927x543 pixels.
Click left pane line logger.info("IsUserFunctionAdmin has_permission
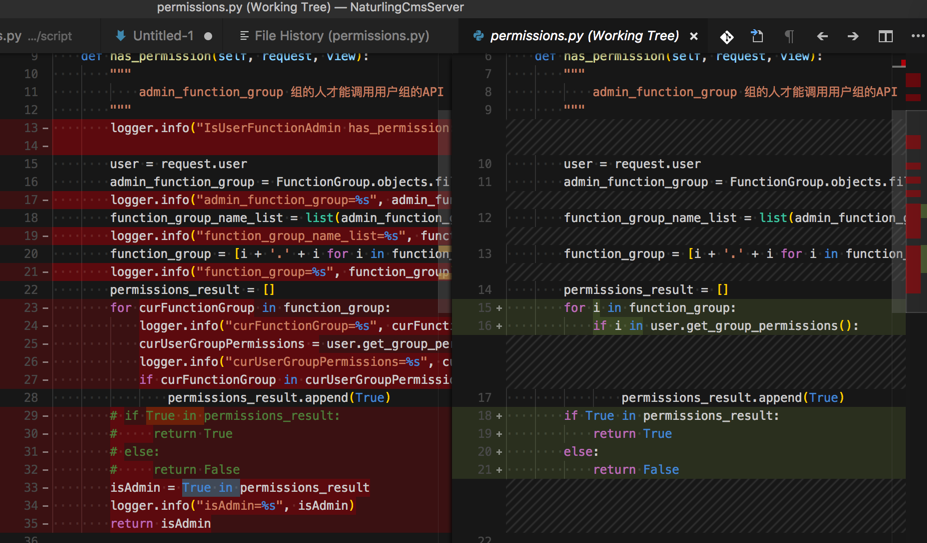point(280,128)
